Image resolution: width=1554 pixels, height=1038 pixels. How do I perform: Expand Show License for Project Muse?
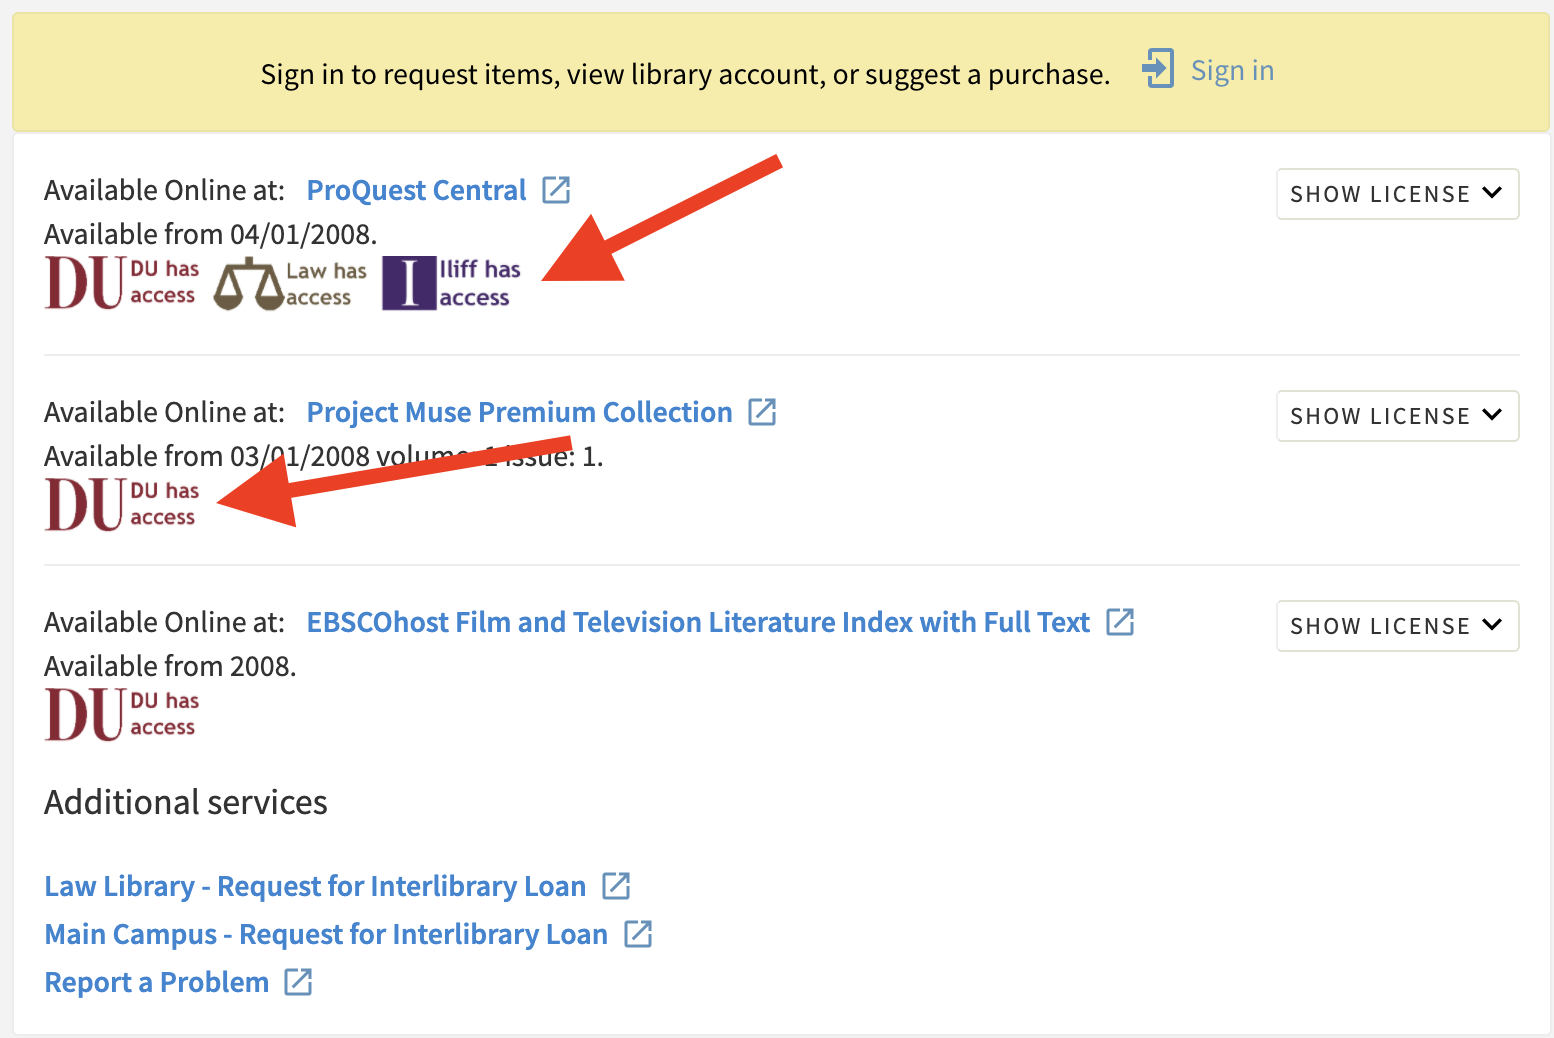1397,416
